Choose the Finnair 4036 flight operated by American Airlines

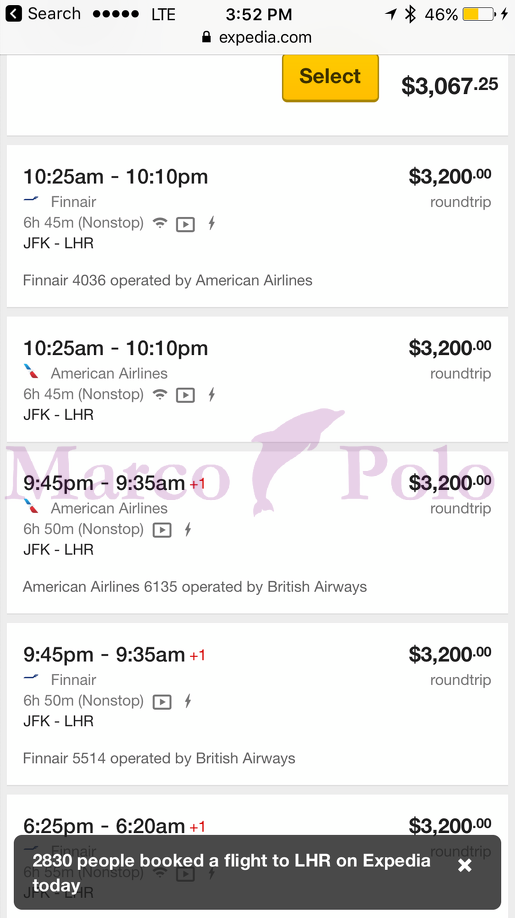tap(258, 226)
